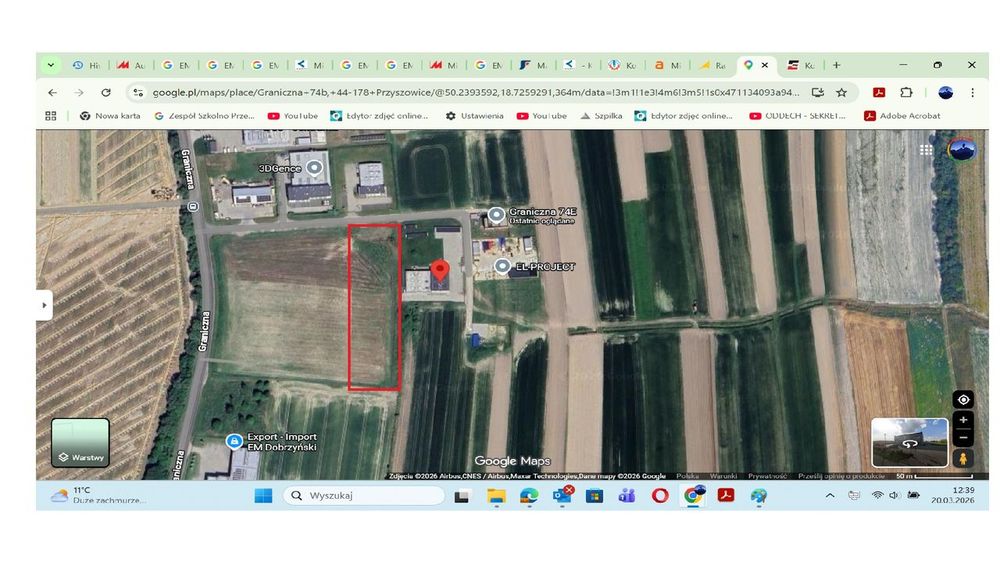Open the bookmarks apps grid icon

(x=51, y=116)
